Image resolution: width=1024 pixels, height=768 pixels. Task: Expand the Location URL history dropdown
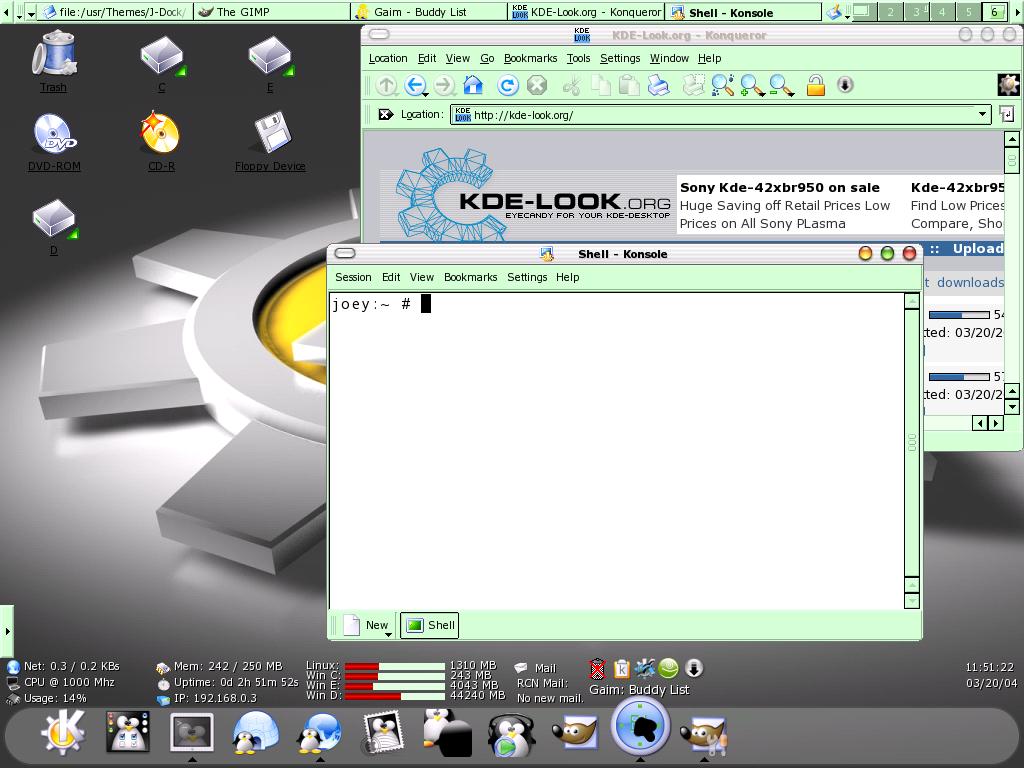tap(982, 114)
